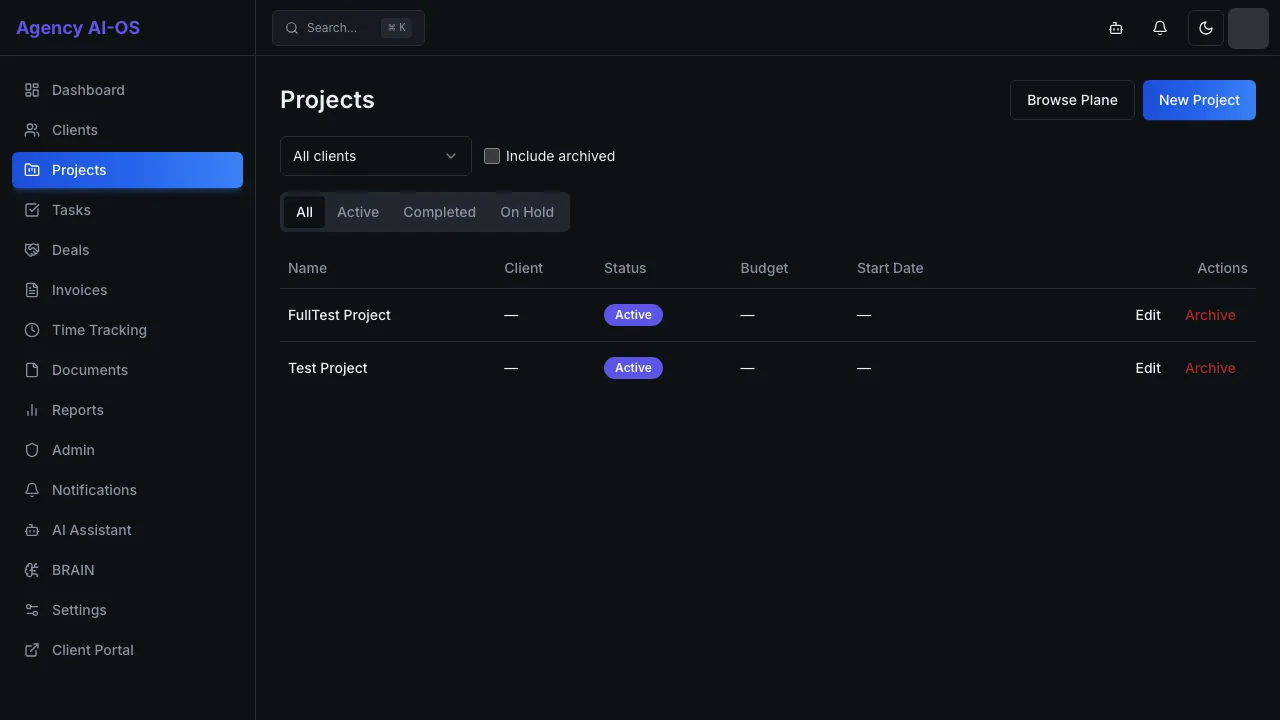Click the Active status badge for Test Project
Image resolution: width=1280 pixels, height=720 pixels.
point(633,368)
